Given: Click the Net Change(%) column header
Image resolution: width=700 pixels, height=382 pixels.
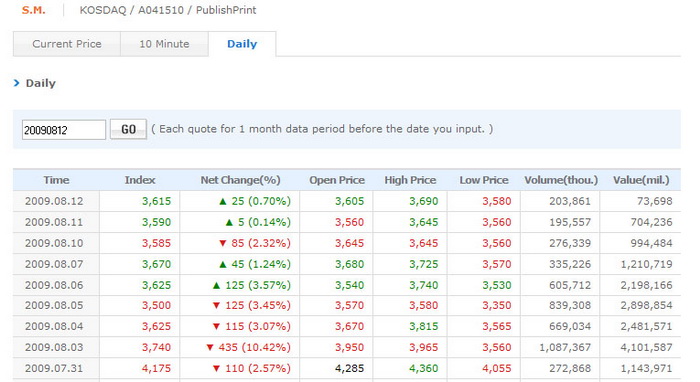Looking at the screenshot, I should [x=240, y=180].
